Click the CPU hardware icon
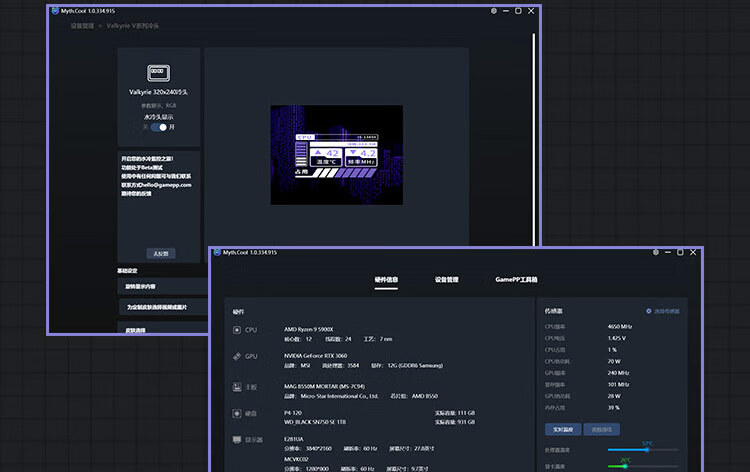 [237, 330]
